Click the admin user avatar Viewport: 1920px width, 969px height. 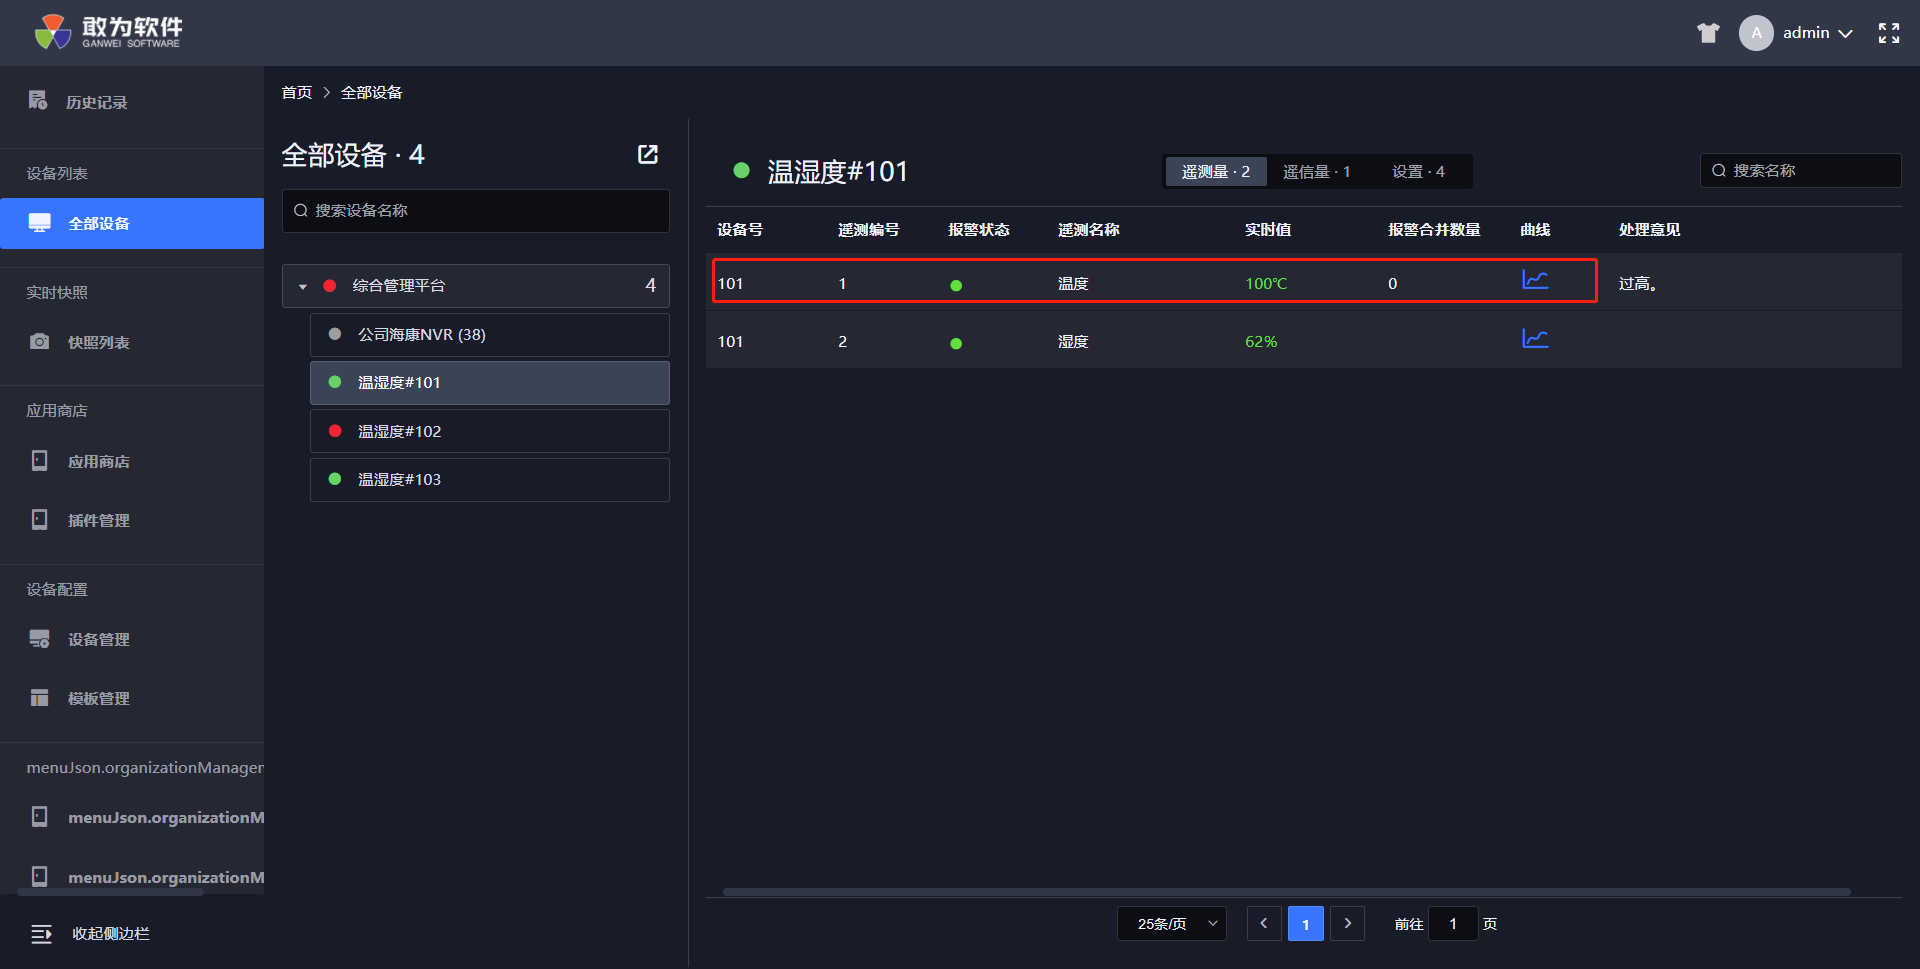point(1756,33)
